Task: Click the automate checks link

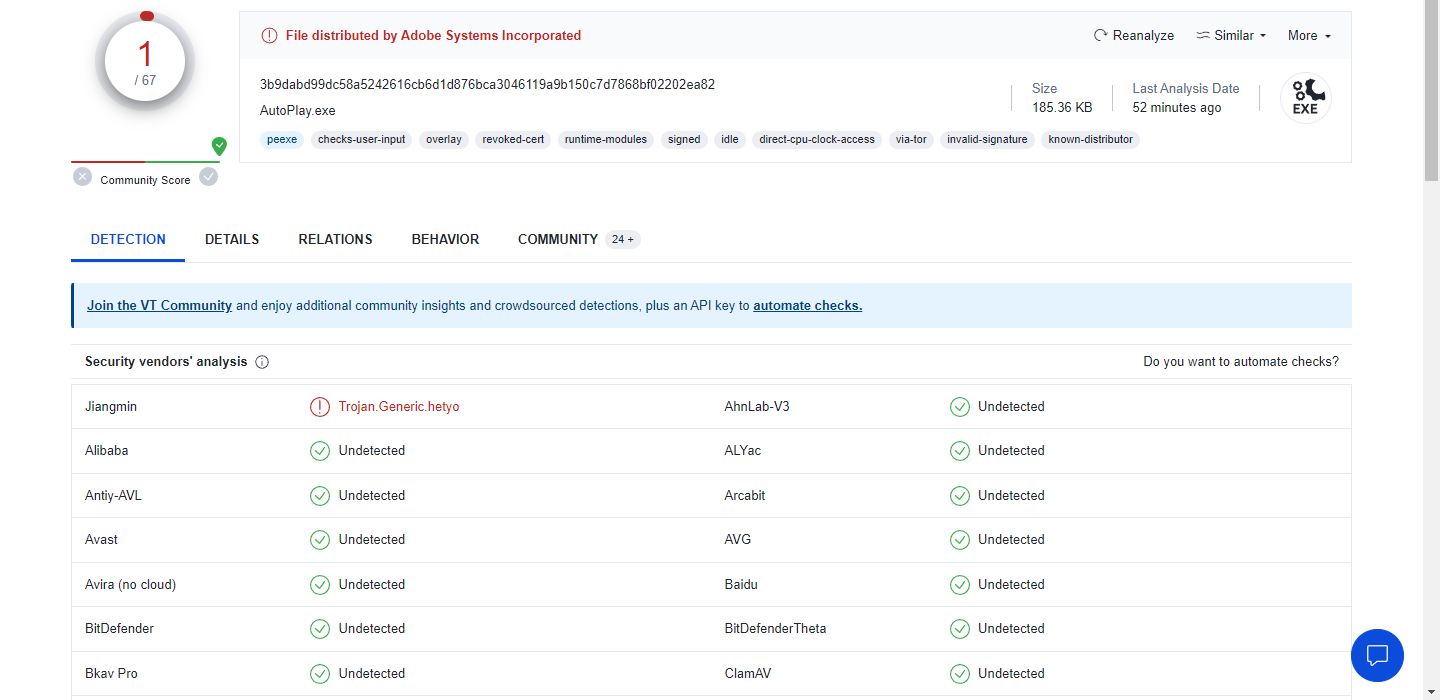Action: [x=807, y=306]
